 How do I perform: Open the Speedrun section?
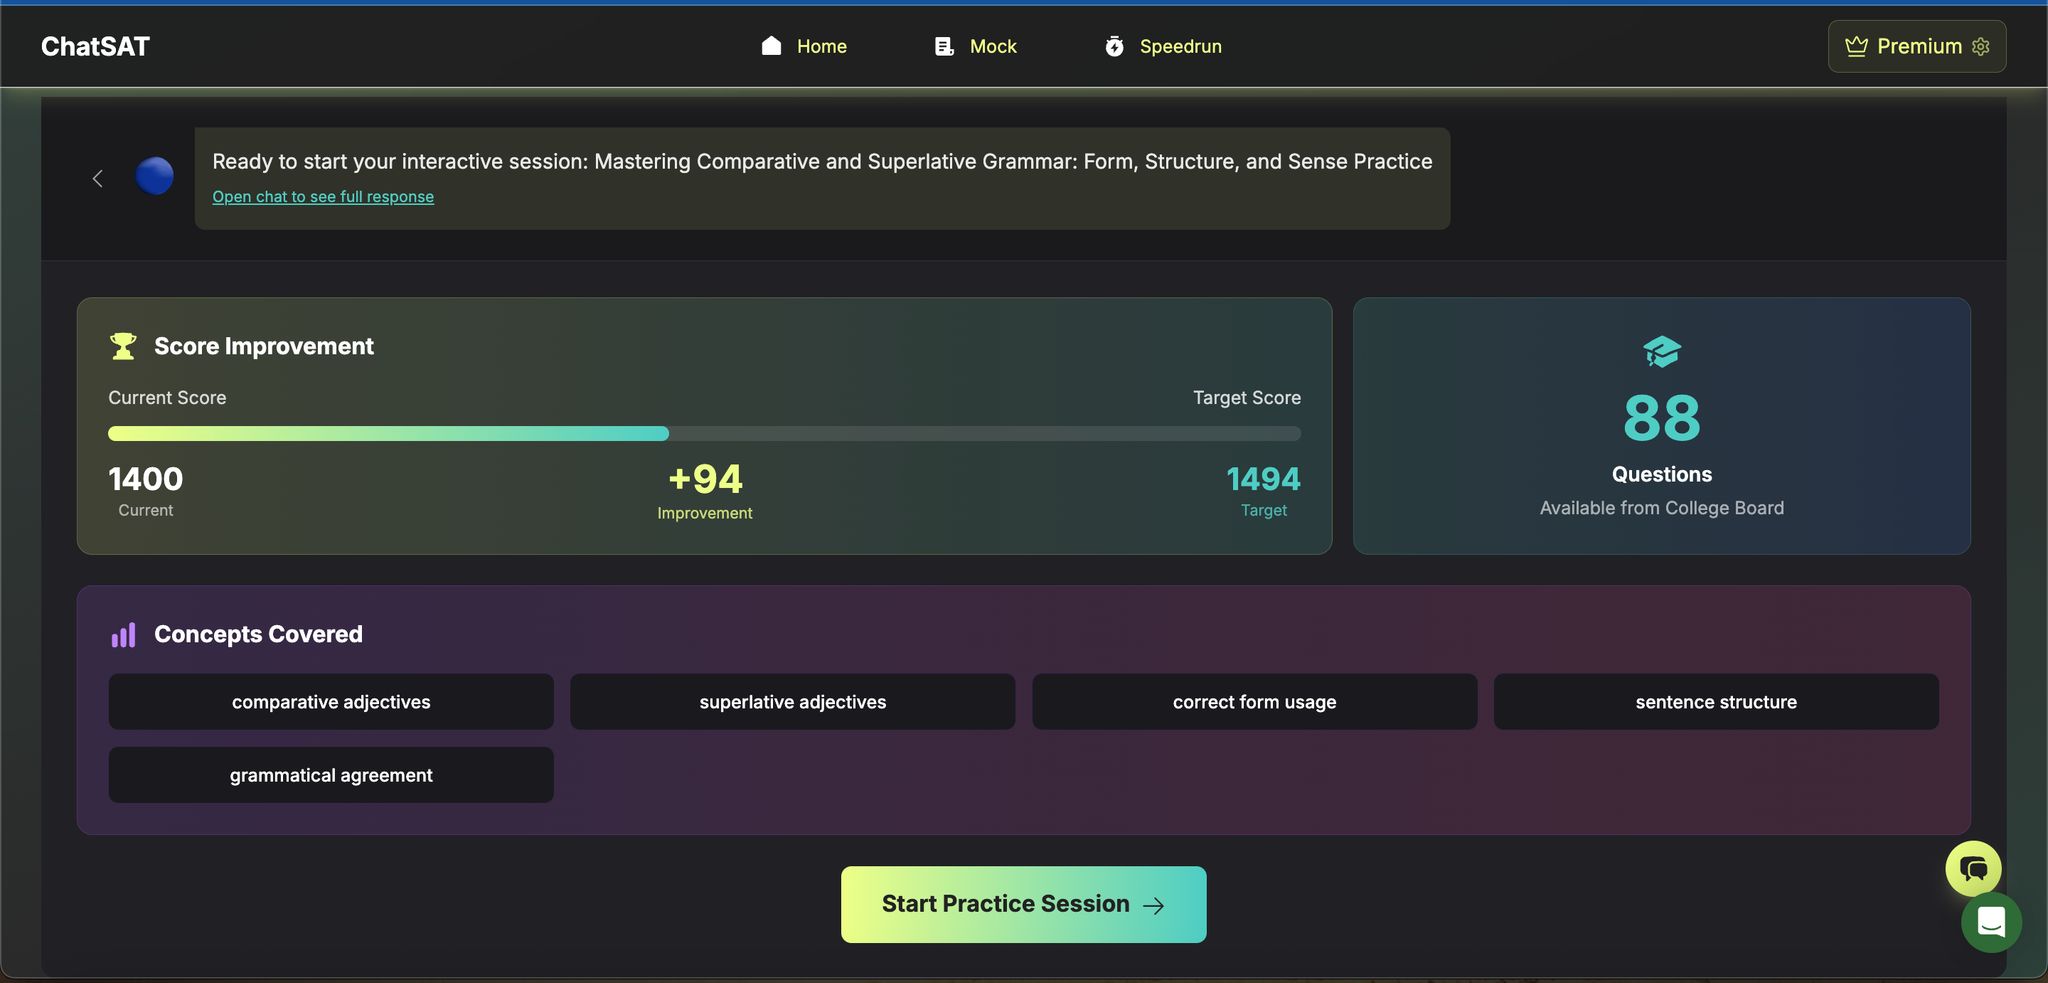[1163, 46]
